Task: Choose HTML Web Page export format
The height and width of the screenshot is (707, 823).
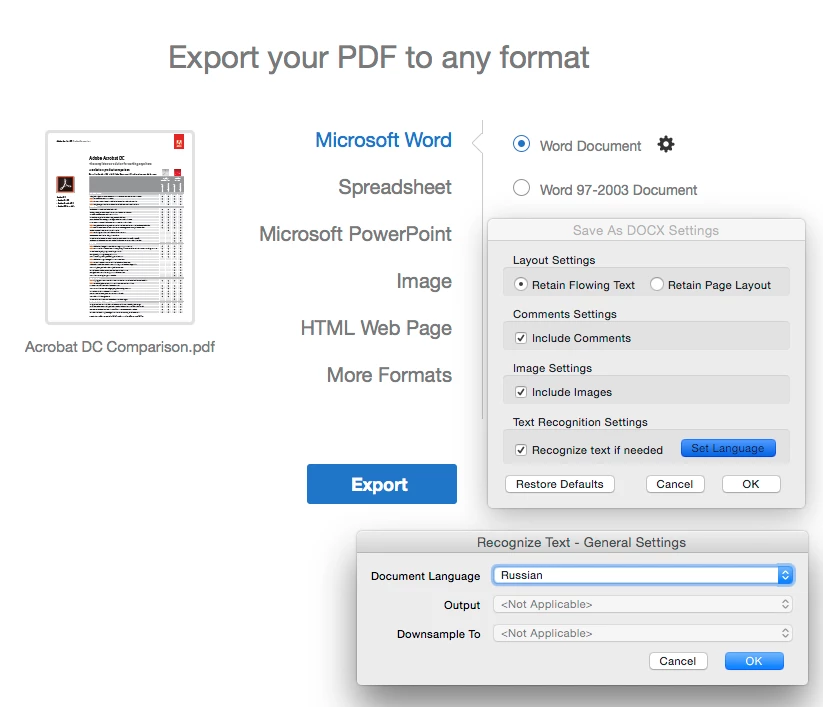Action: click(x=376, y=328)
